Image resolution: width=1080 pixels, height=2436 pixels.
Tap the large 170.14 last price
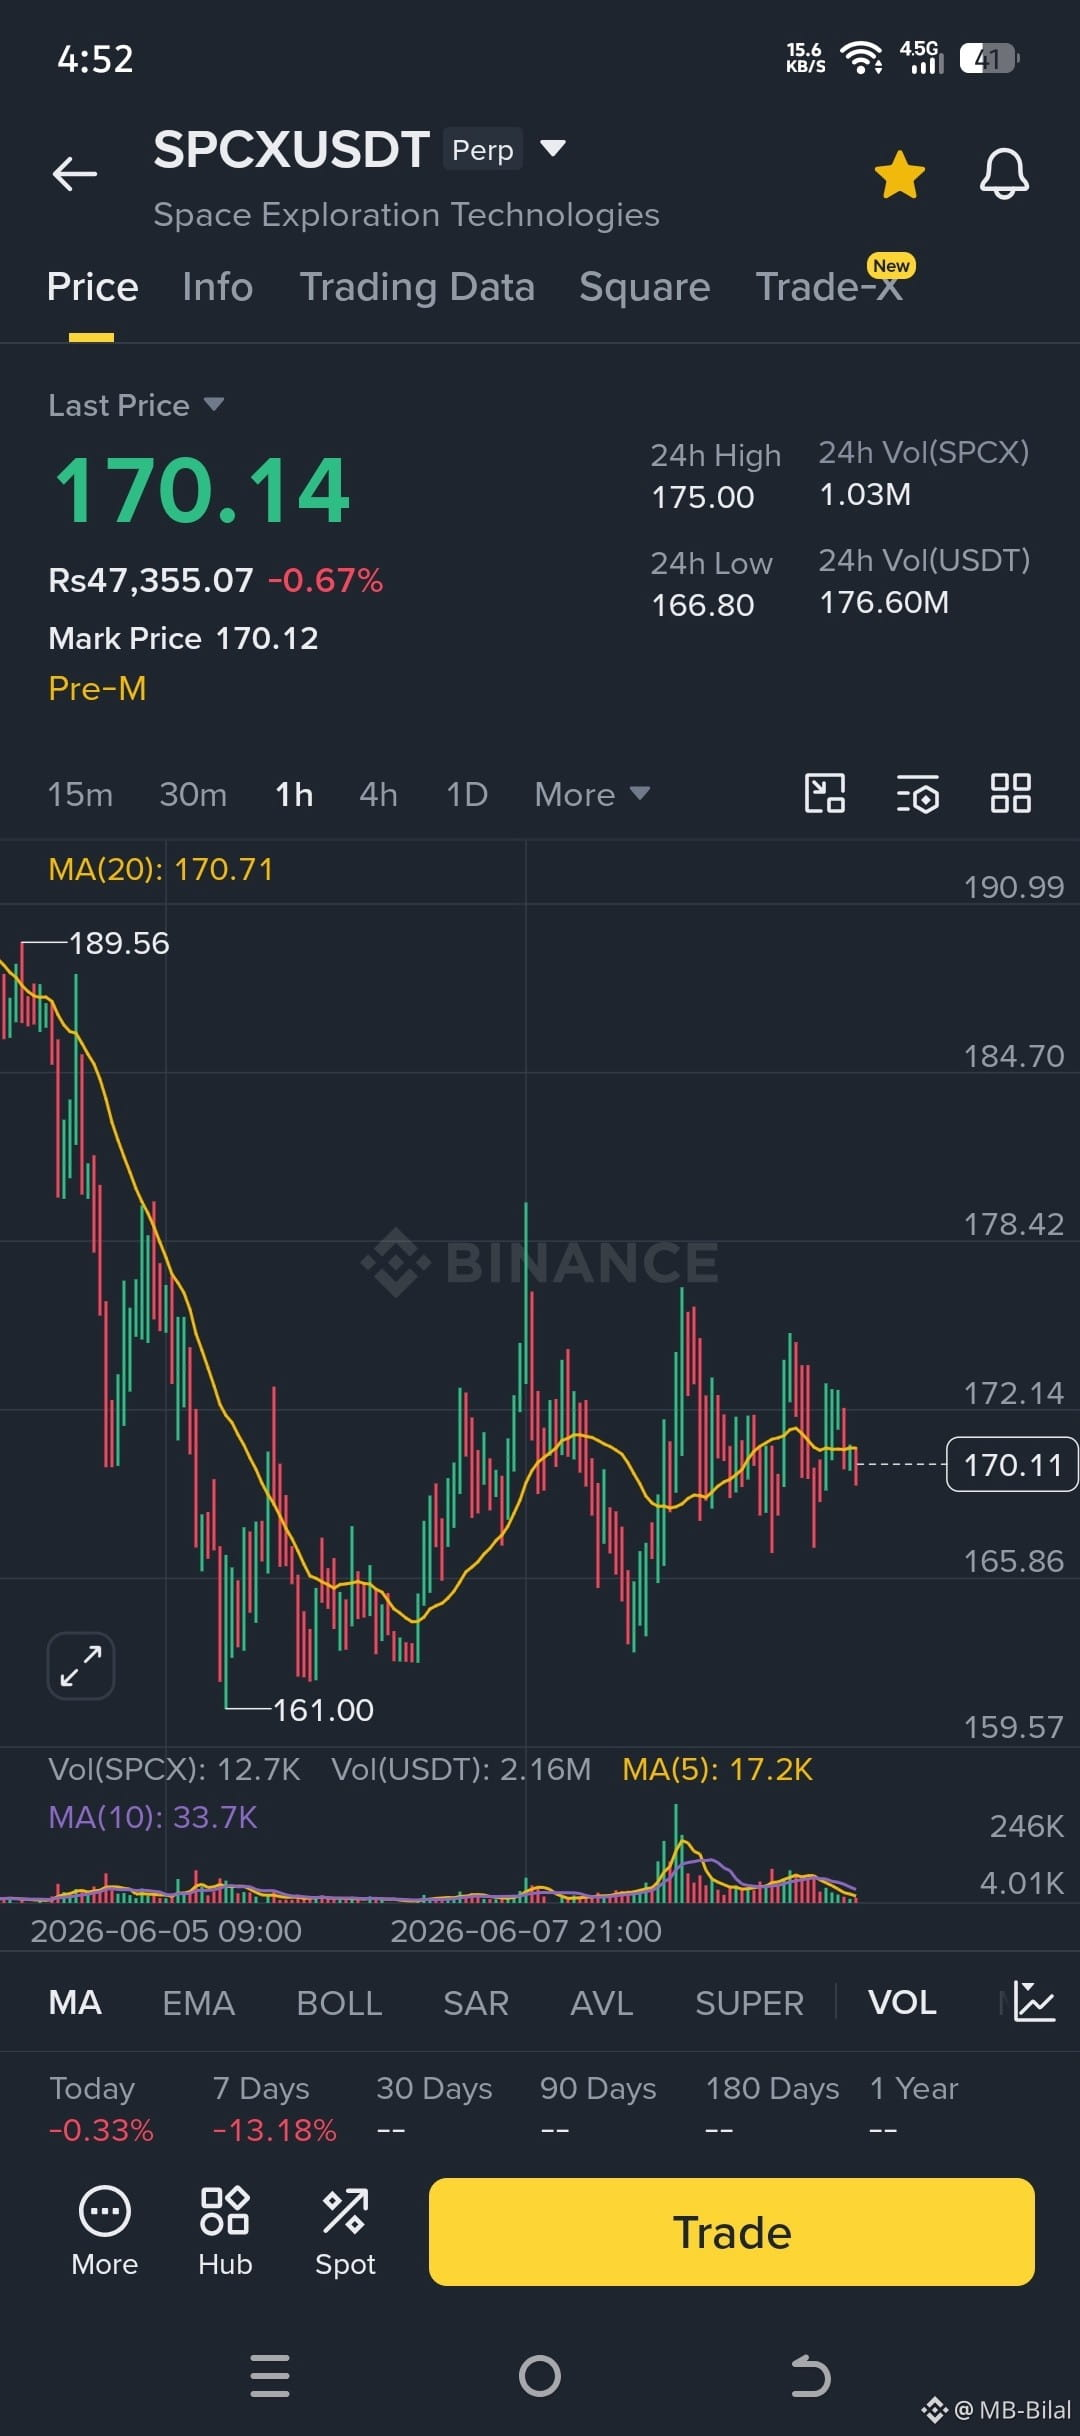(x=202, y=491)
